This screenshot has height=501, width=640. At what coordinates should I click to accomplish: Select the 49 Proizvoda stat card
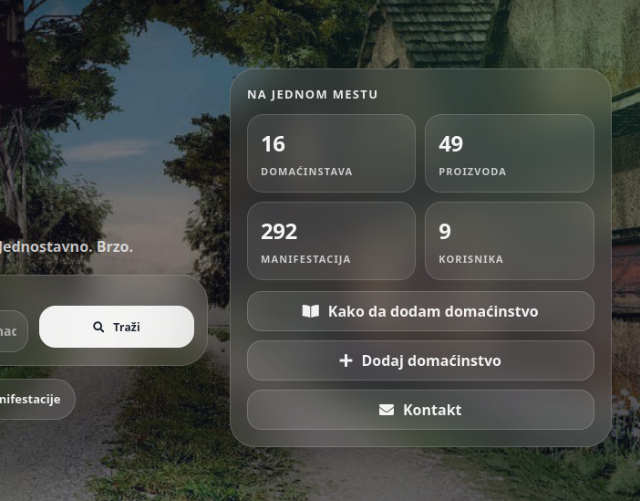(x=509, y=153)
